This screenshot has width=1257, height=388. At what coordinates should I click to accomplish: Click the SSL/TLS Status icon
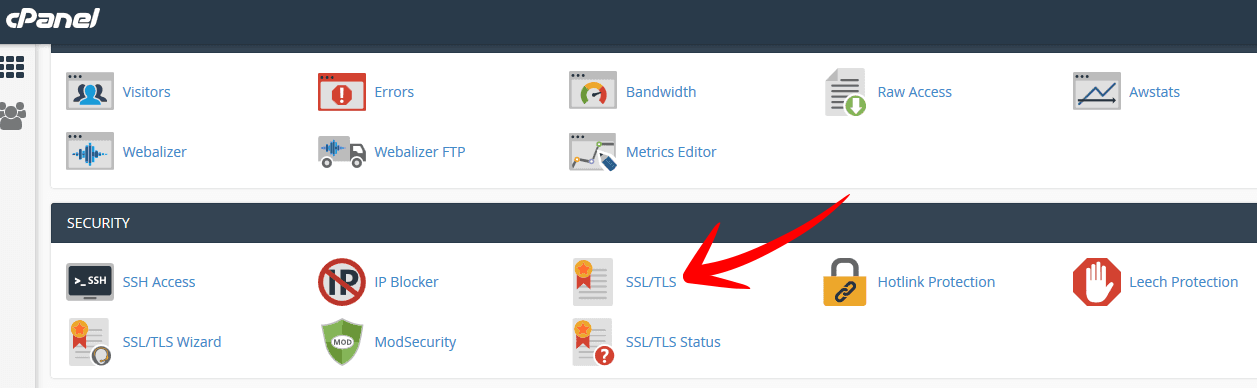[593, 342]
